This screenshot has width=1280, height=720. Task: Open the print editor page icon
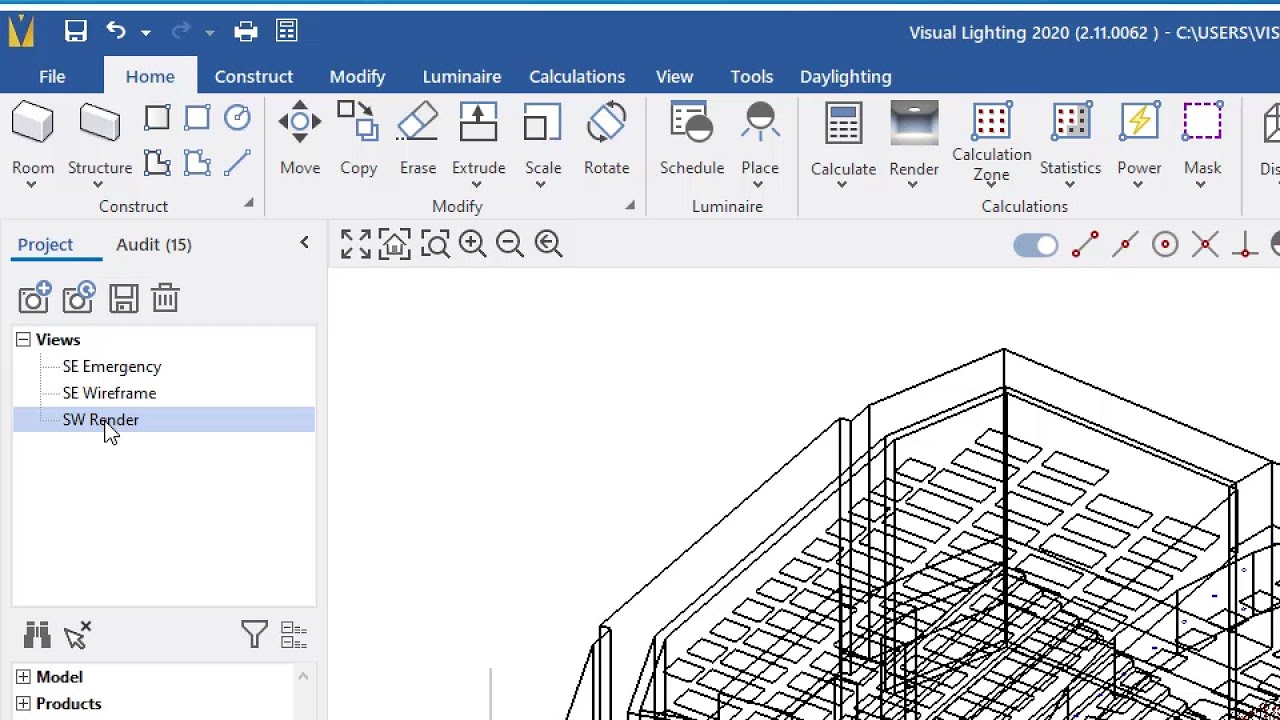pyautogui.click(x=287, y=31)
